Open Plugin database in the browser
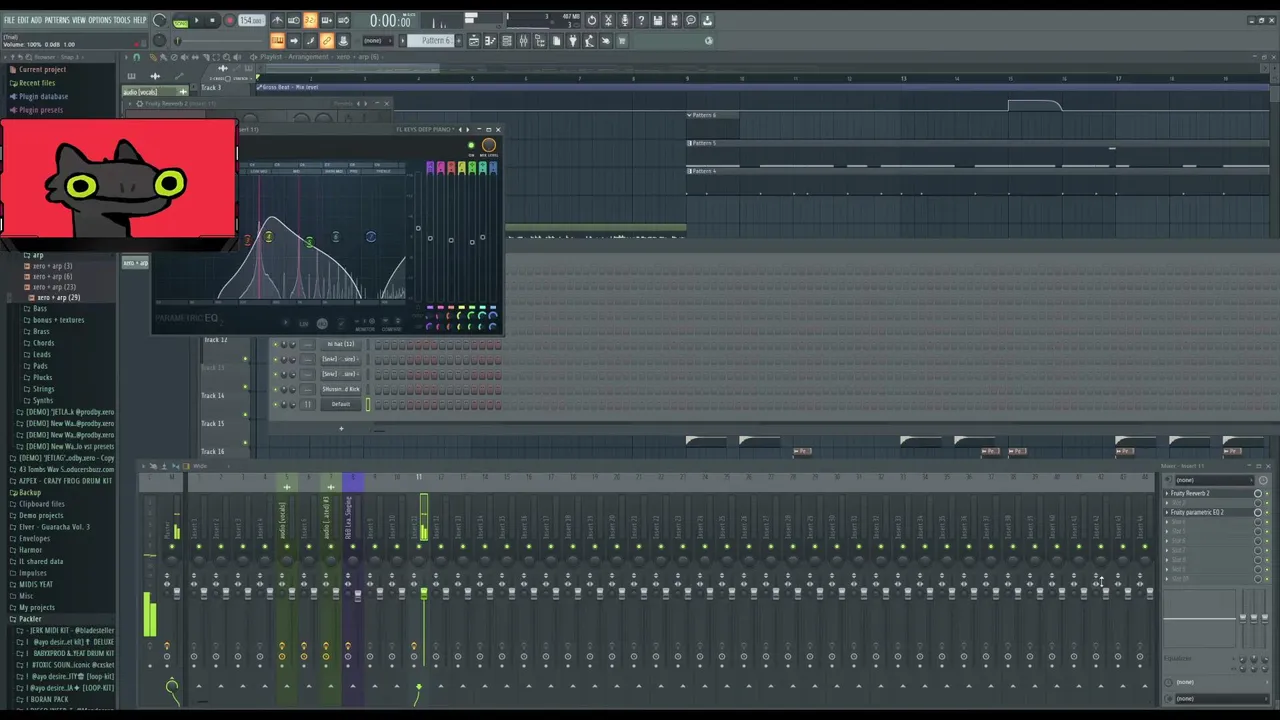The image size is (1280, 720). [43, 97]
